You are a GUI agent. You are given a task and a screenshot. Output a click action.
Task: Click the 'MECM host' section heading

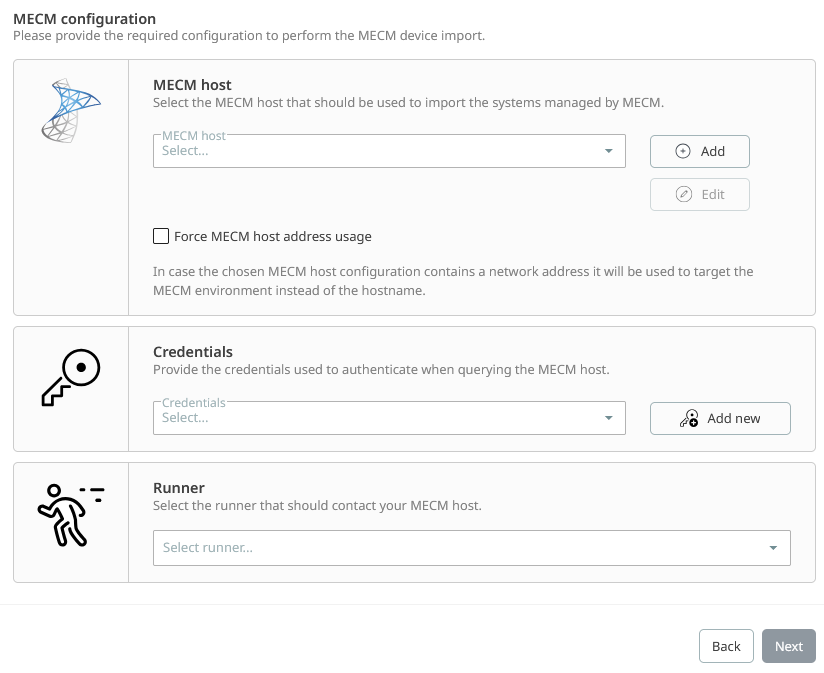(x=192, y=85)
